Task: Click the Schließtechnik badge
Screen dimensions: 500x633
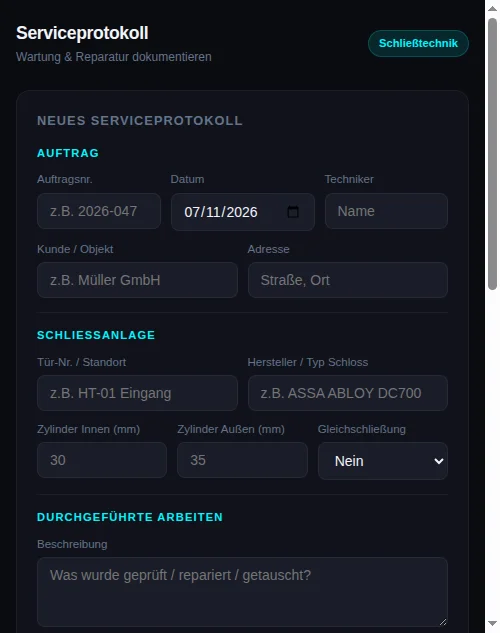Action: point(418,43)
